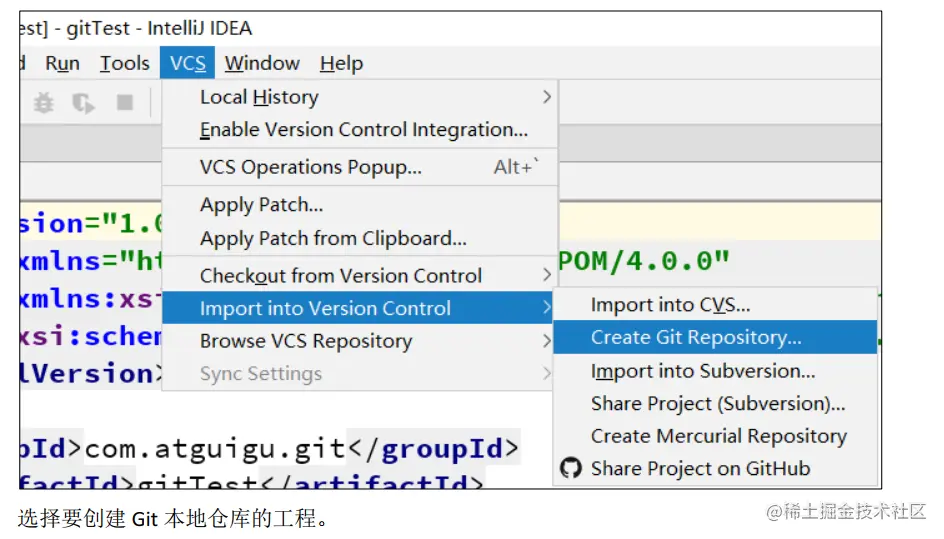The image size is (944, 539).
Task: Click com.atguigu.git text in editor
Action: 215,449
